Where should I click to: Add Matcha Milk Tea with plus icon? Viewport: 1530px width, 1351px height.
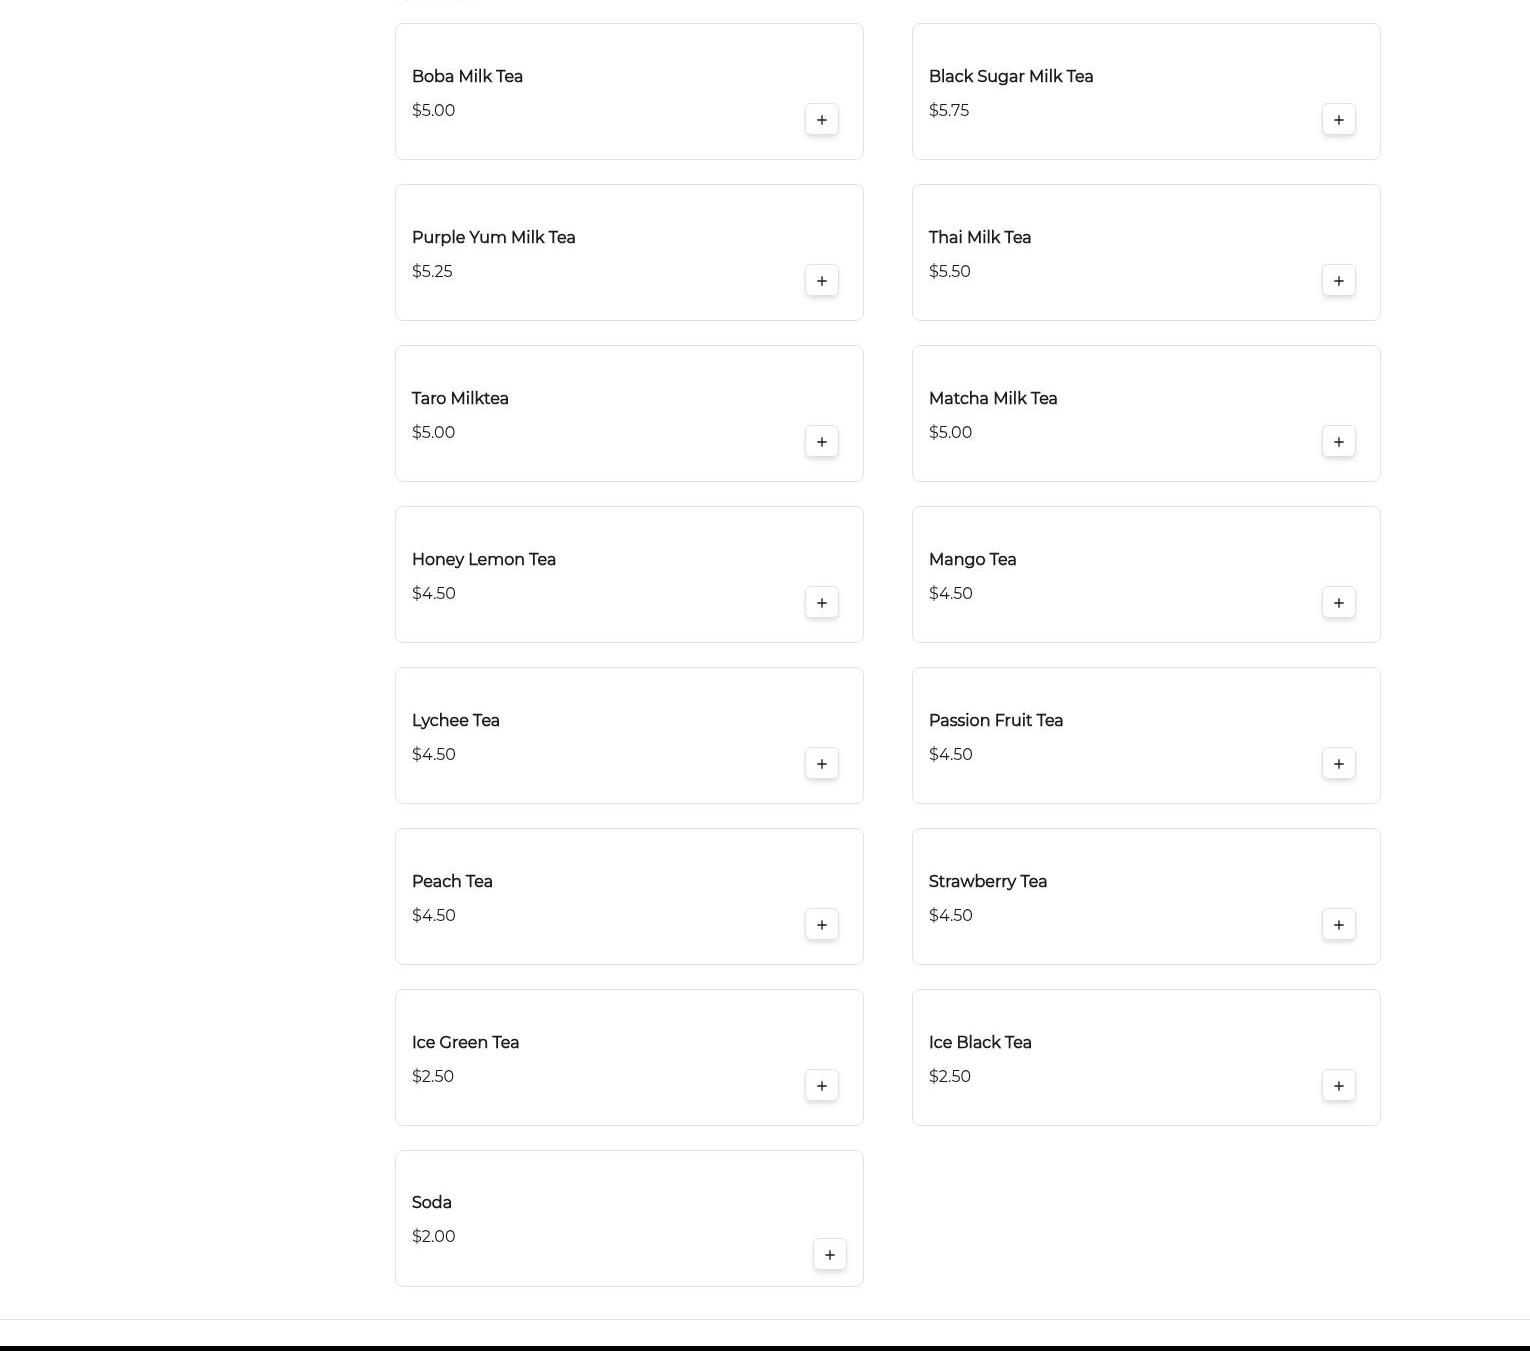(1339, 442)
